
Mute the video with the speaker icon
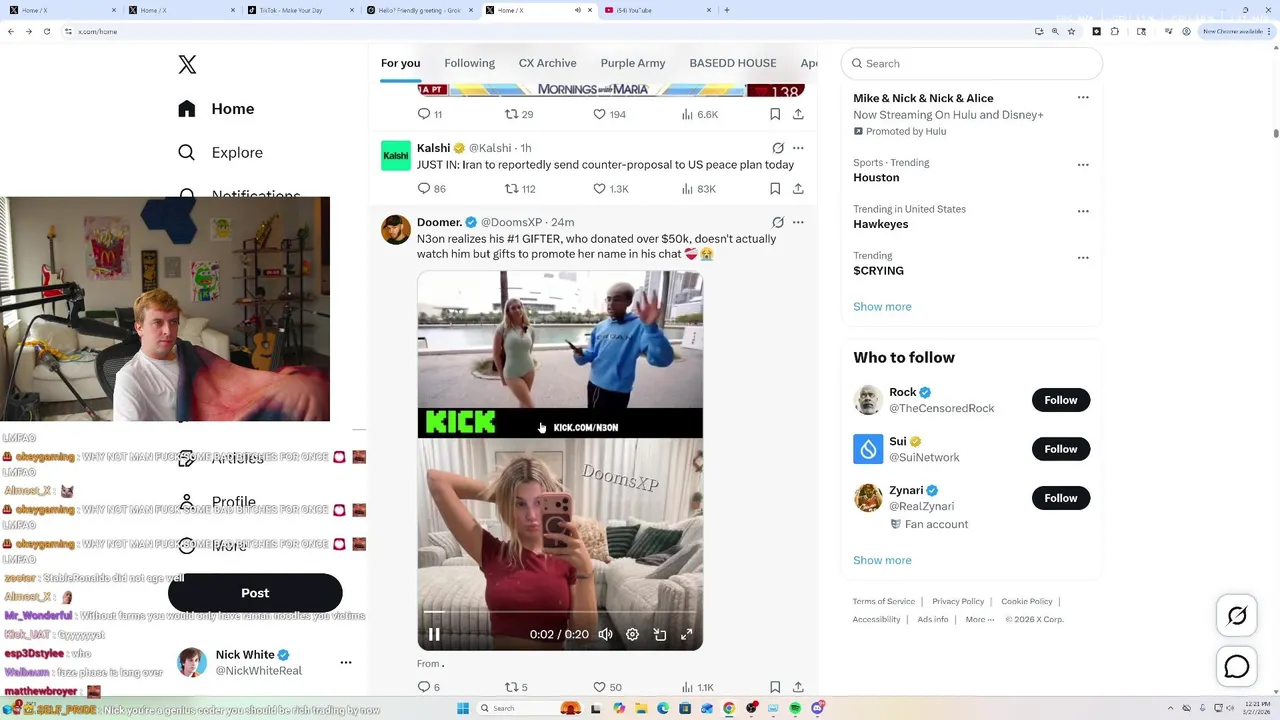[605, 634]
